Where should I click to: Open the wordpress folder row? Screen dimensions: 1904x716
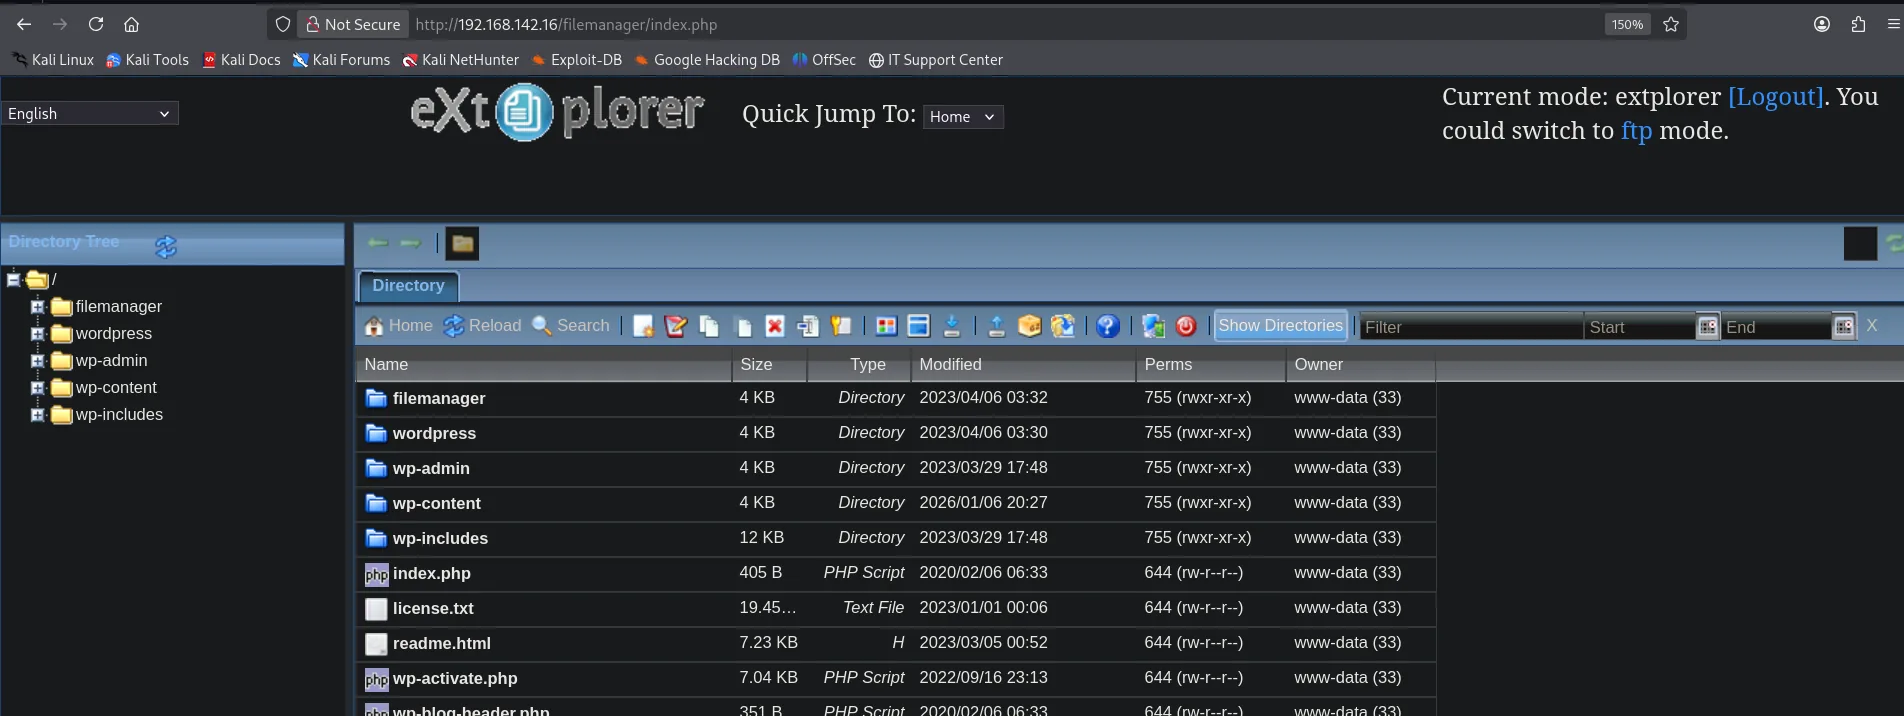click(896, 433)
